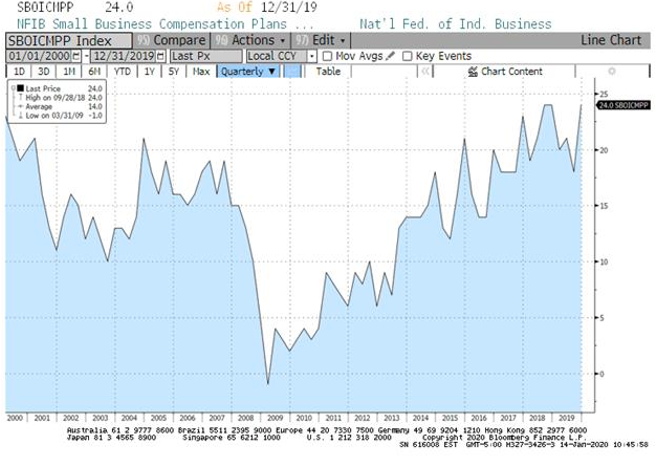The image size is (657, 460).
Task: Click the blue color swatch beside Quarterly
Action: pos(292,72)
